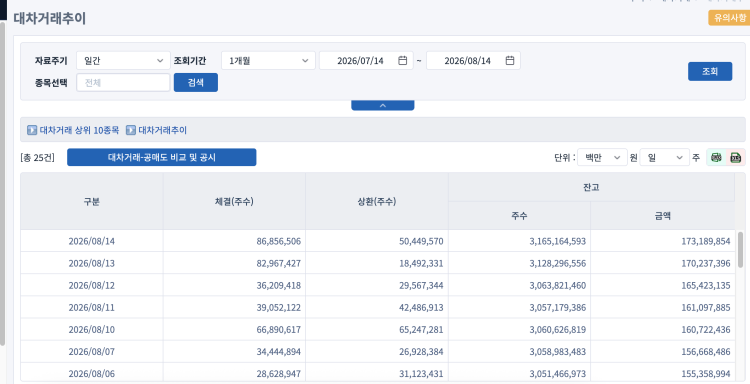Click the 금액 sub-column header
The height and width of the screenshot is (384, 750).
pos(663,216)
